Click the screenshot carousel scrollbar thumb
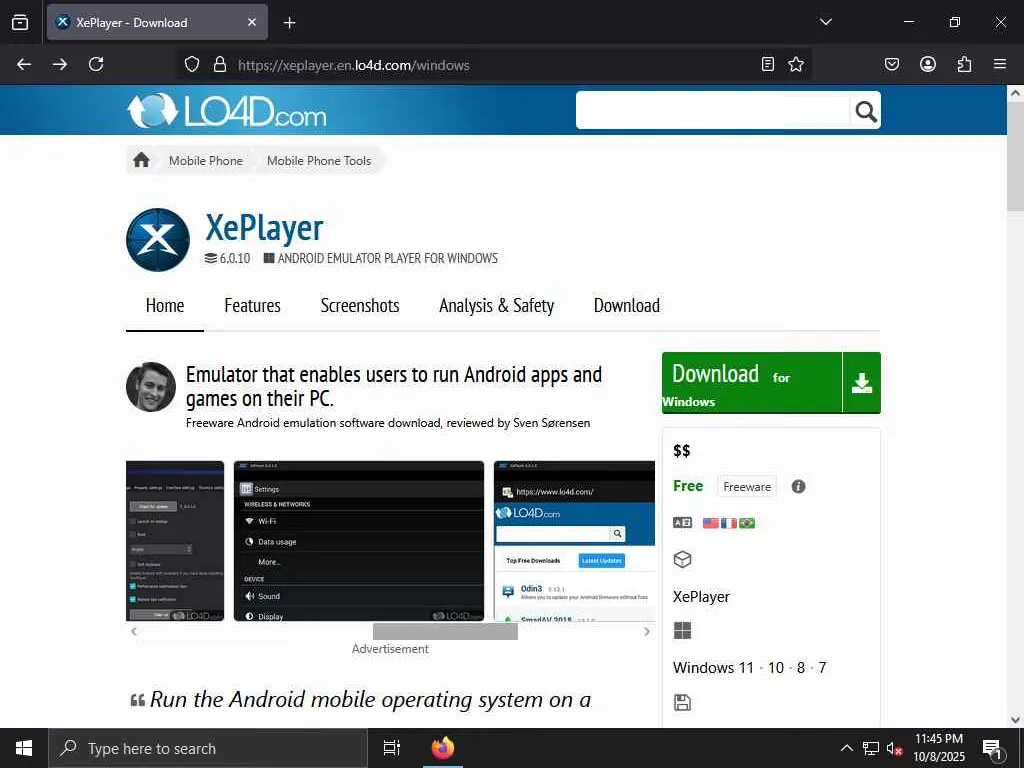The width and height of the screenshot is (1024, 768). [445, 632]
